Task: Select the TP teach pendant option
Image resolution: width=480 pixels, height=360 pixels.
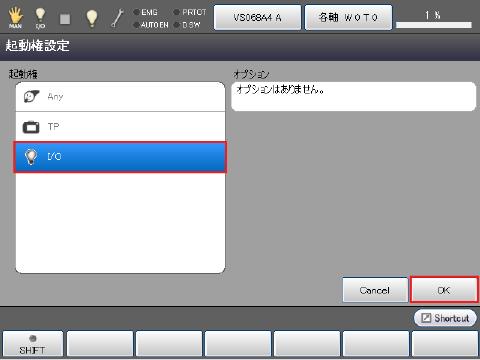Action: click(x=120, y=127)
